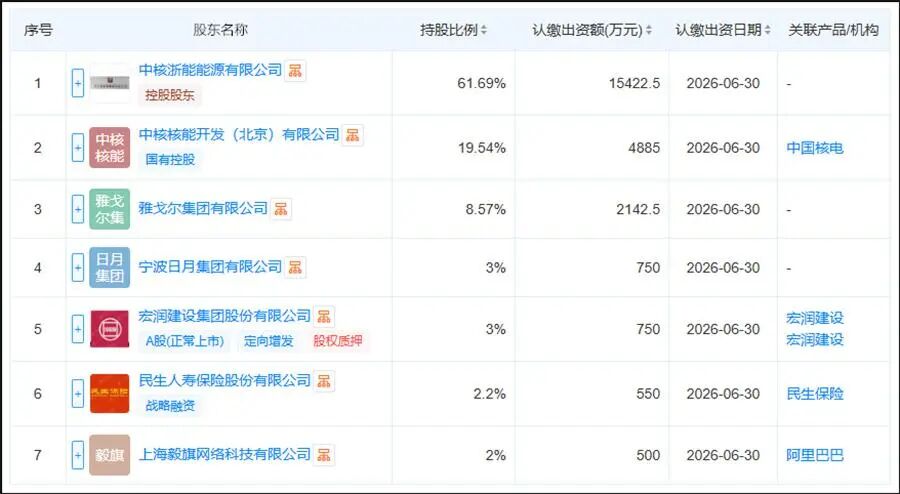Expand row 3 雅戈尔集团 with plus button
Viewport: 900px width, 494px height.
tap(78, 209)
